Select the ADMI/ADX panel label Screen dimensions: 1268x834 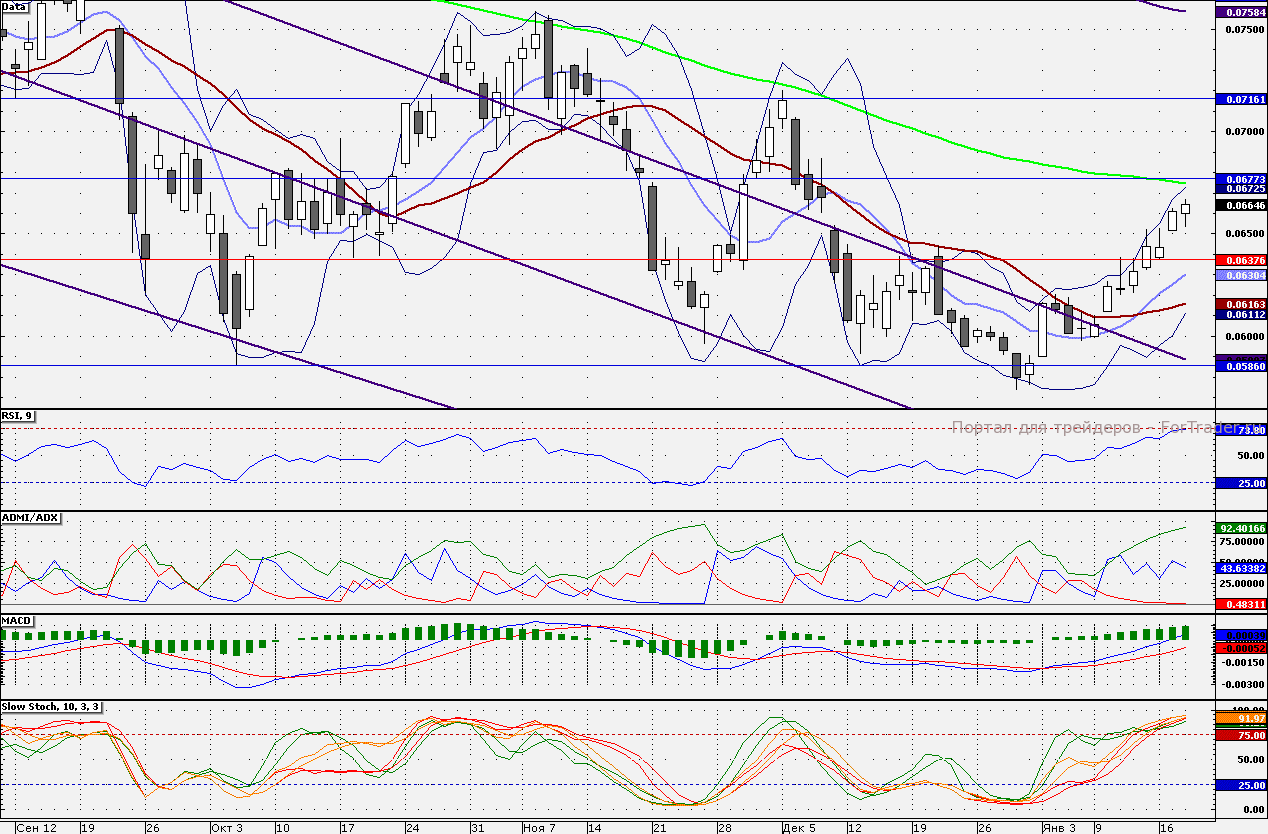[x=31, y=518]
